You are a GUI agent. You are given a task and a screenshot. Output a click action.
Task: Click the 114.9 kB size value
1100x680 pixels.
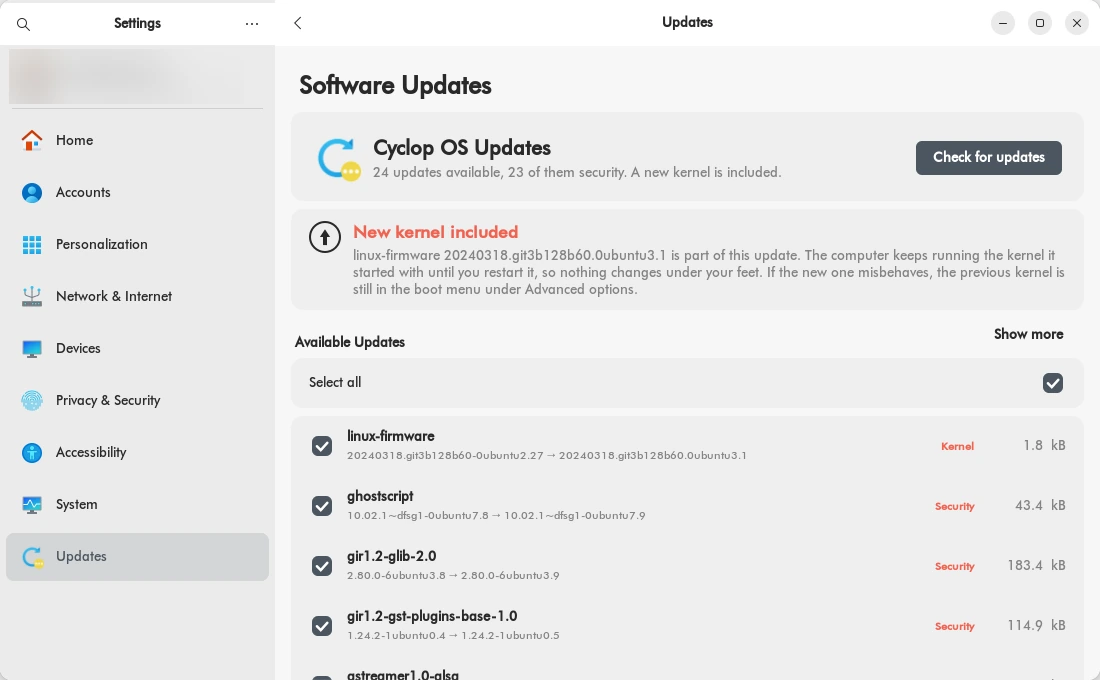point(1036,625)
